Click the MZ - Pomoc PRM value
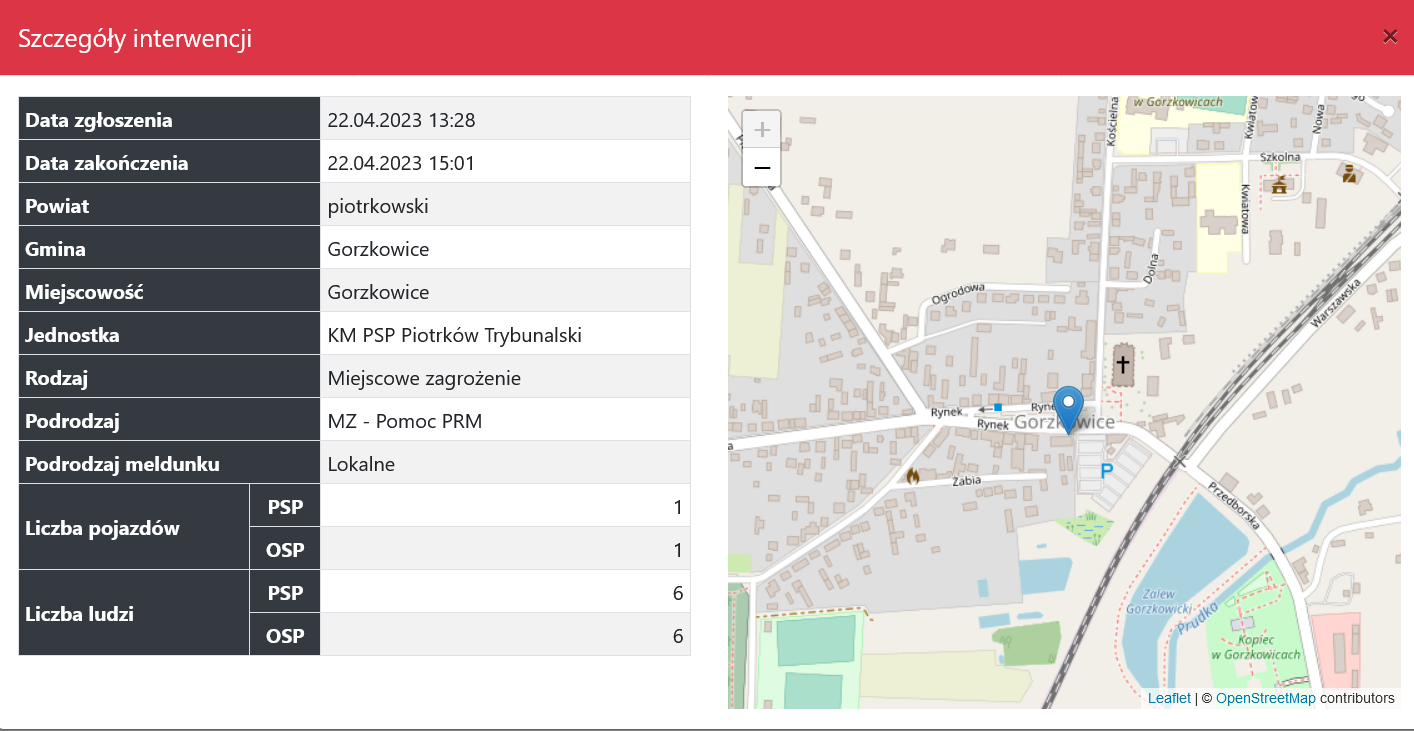 coord(404,421)
